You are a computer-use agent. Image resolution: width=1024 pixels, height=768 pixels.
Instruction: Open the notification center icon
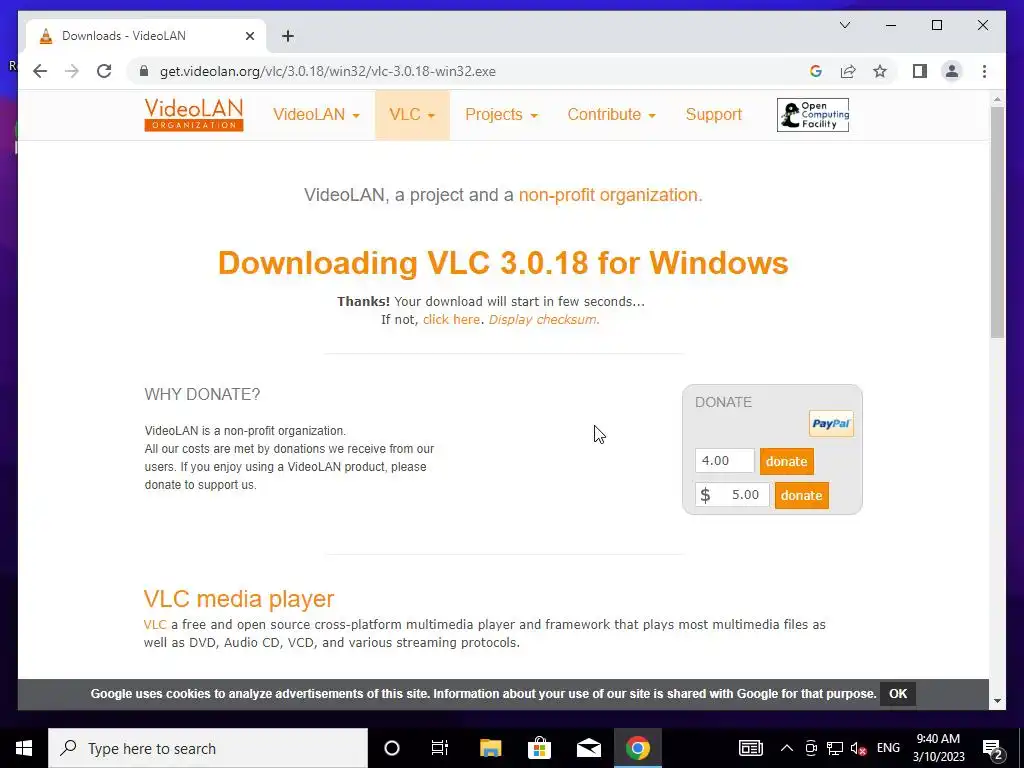993,748
